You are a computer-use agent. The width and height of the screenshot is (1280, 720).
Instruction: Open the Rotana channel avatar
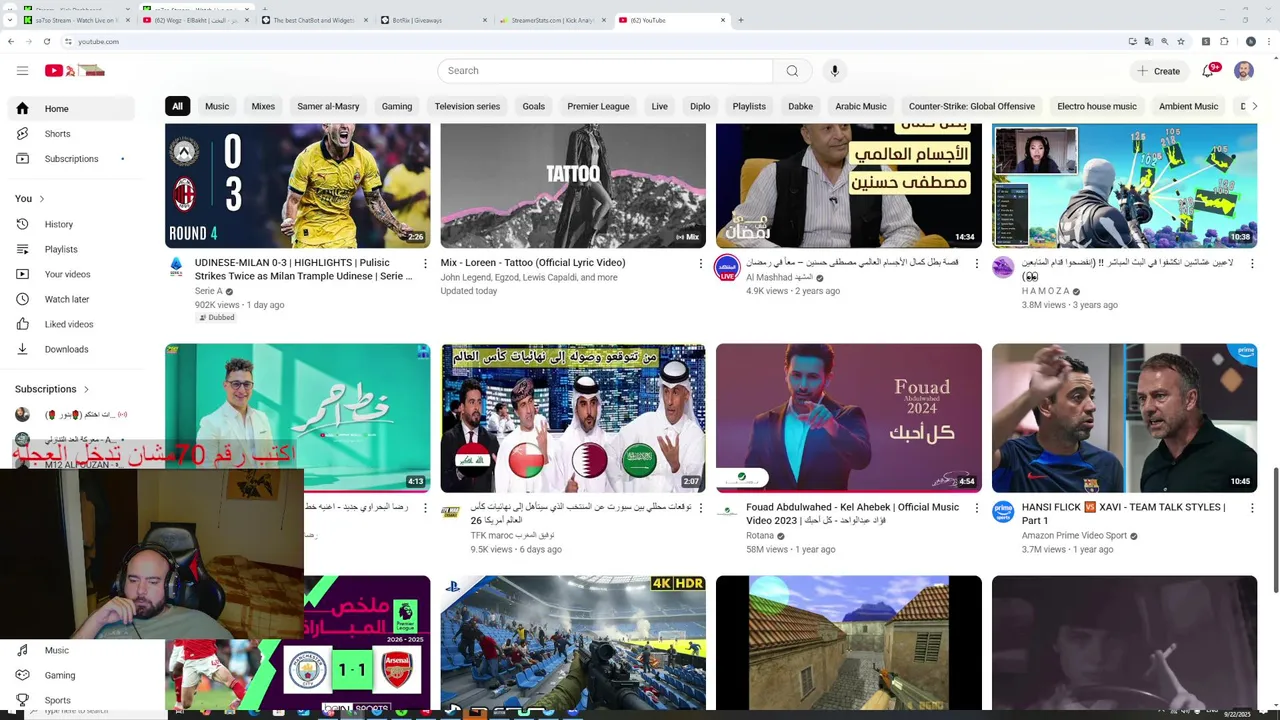click(x=727, y=512)
